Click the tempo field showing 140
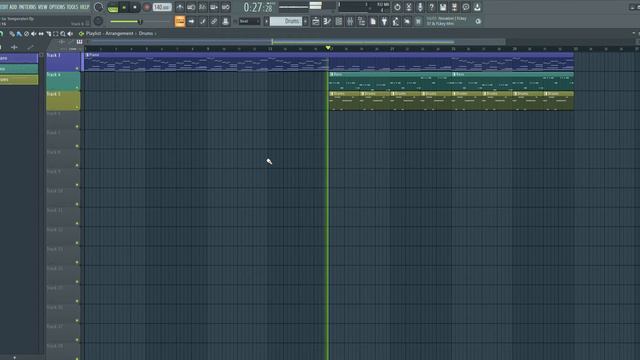The height and width of the screenshot is (360, 640). pos(162,7)
